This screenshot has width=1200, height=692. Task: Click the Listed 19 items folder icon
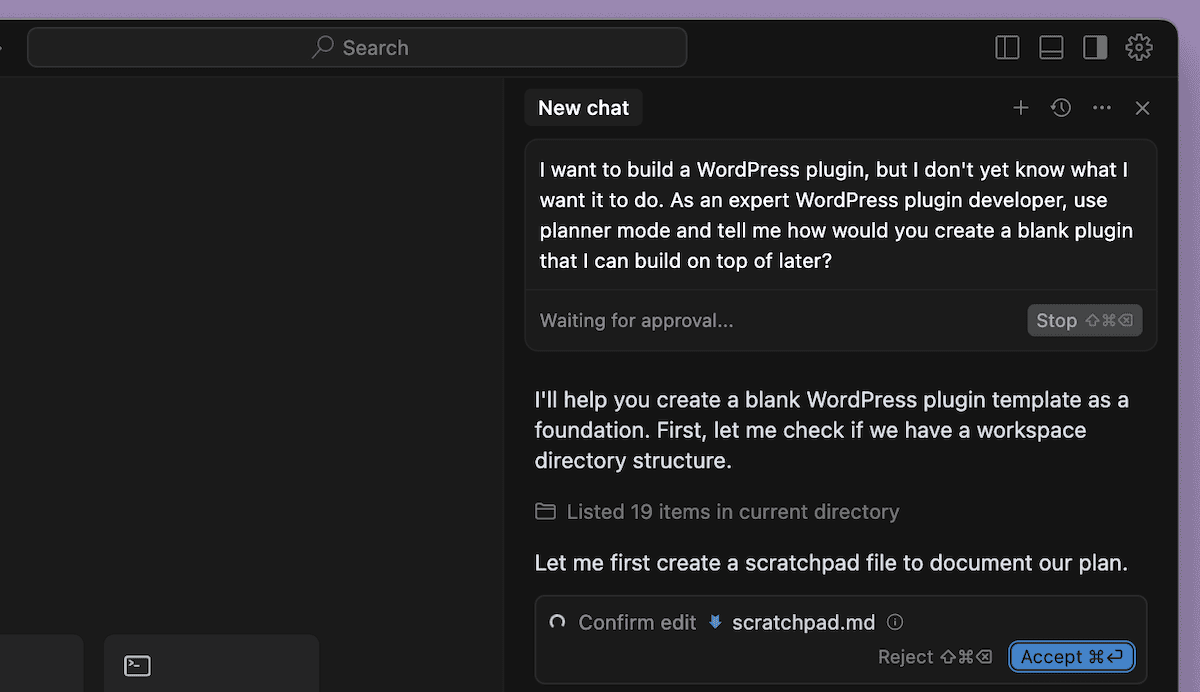[x=545, y=511]
